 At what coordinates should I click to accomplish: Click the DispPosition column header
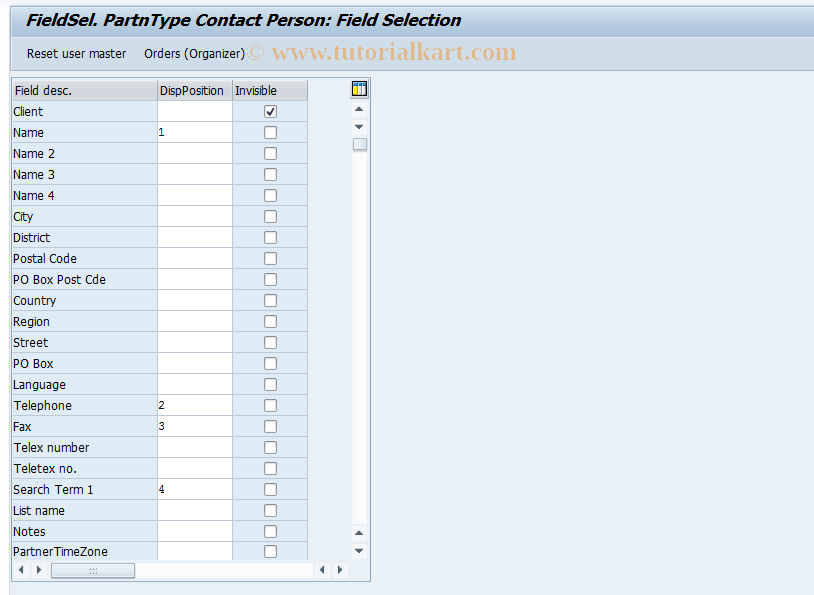point(195,90)
